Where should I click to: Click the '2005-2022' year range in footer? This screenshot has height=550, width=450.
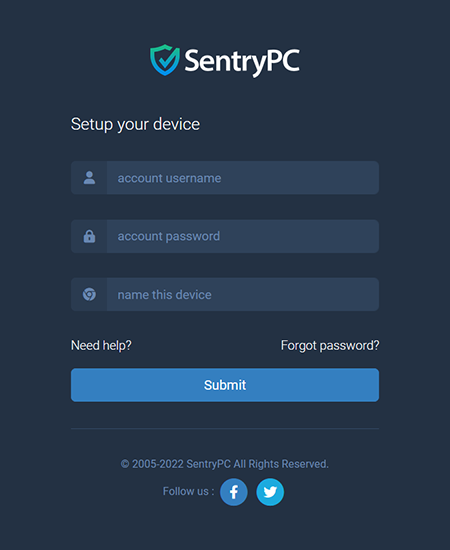coord(158,464)
